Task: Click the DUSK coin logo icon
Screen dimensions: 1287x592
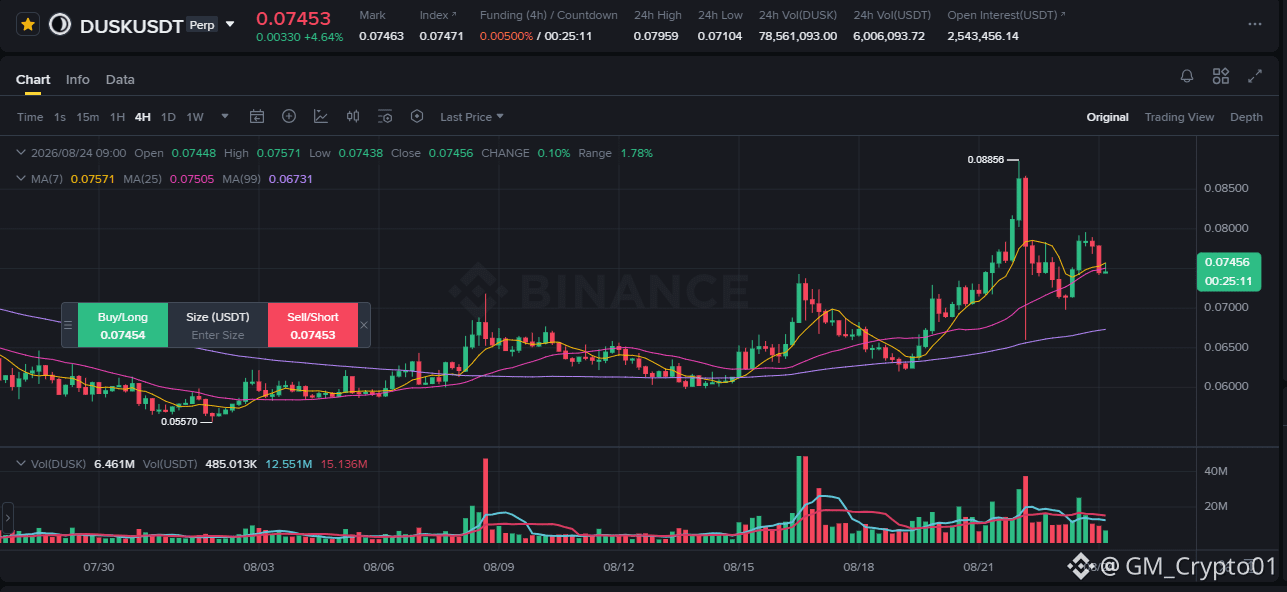Action: [60, 24]
